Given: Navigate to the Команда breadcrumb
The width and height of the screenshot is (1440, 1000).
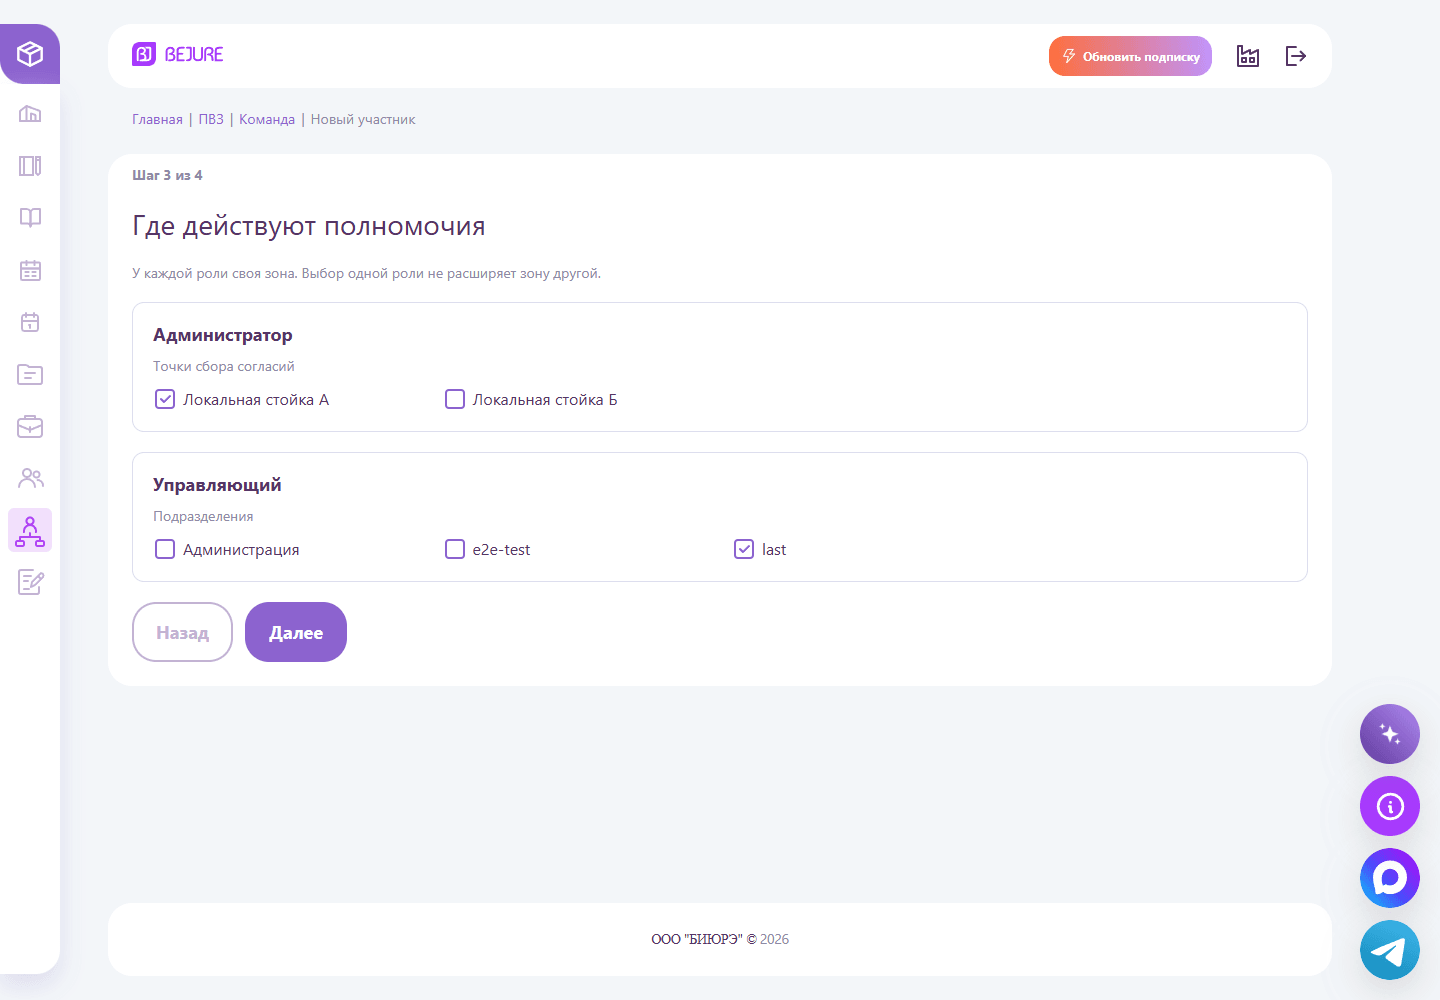Looking at the screenshot, I should point(267,119).
